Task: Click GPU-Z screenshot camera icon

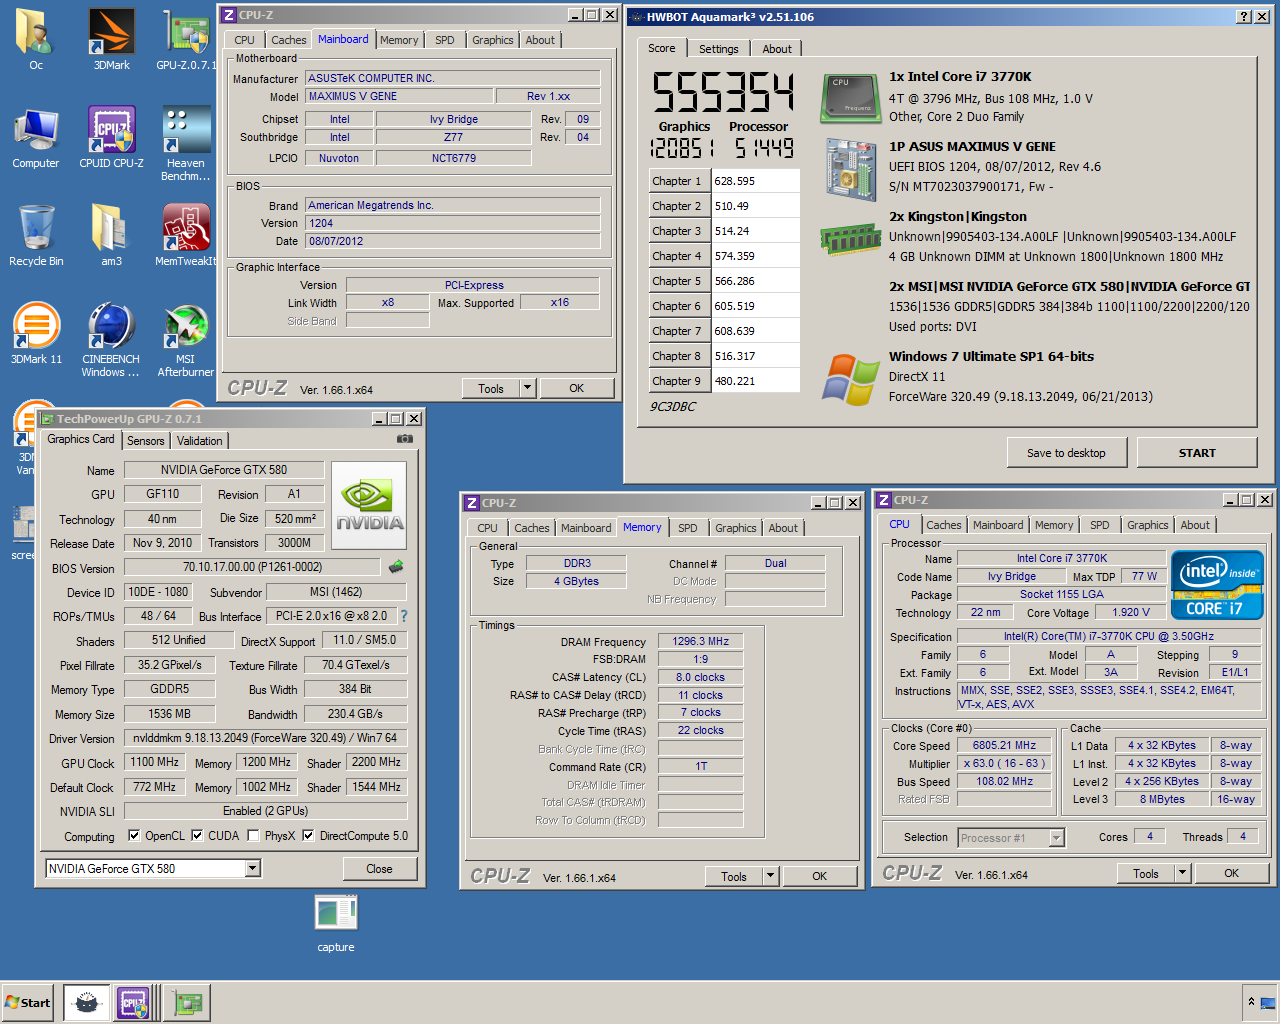Action: click(405, 438)
